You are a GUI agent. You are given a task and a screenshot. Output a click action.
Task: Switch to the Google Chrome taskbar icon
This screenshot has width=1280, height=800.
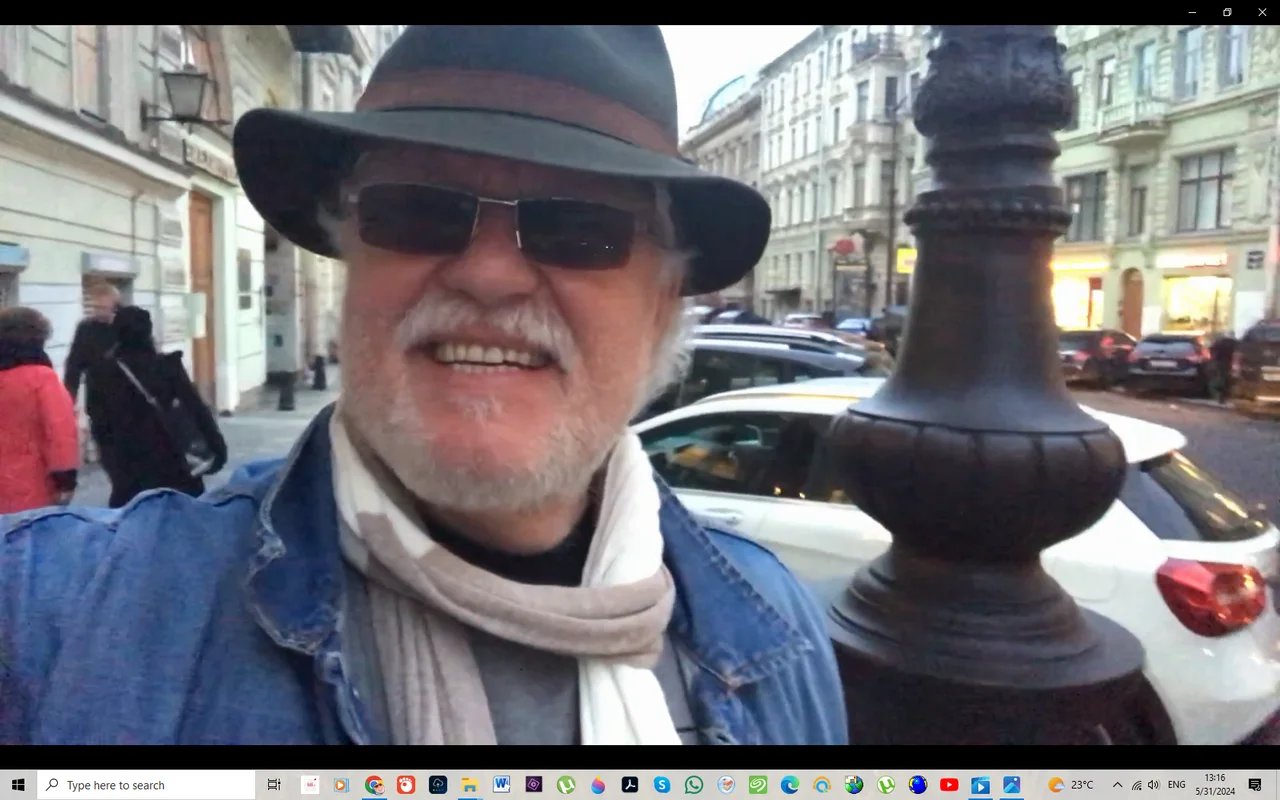point(374,785)
